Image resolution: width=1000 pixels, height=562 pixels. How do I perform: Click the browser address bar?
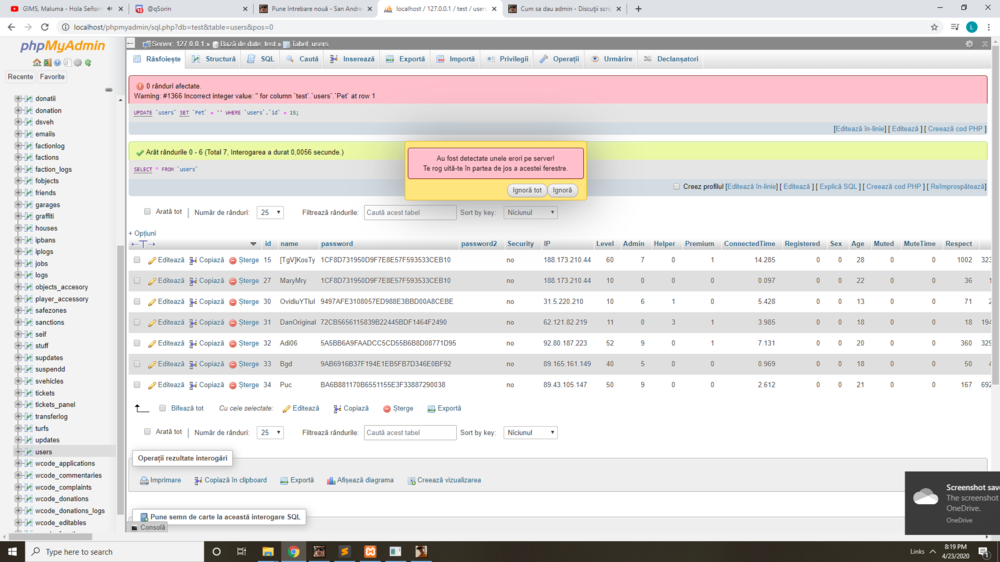491,27
